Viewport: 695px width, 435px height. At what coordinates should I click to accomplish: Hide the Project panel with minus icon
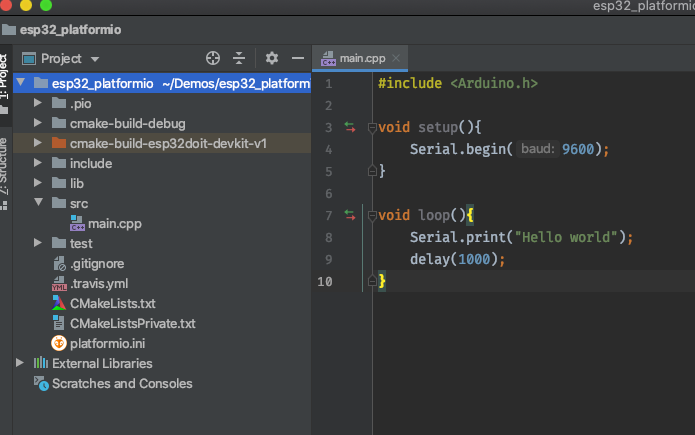pos(297,59)
